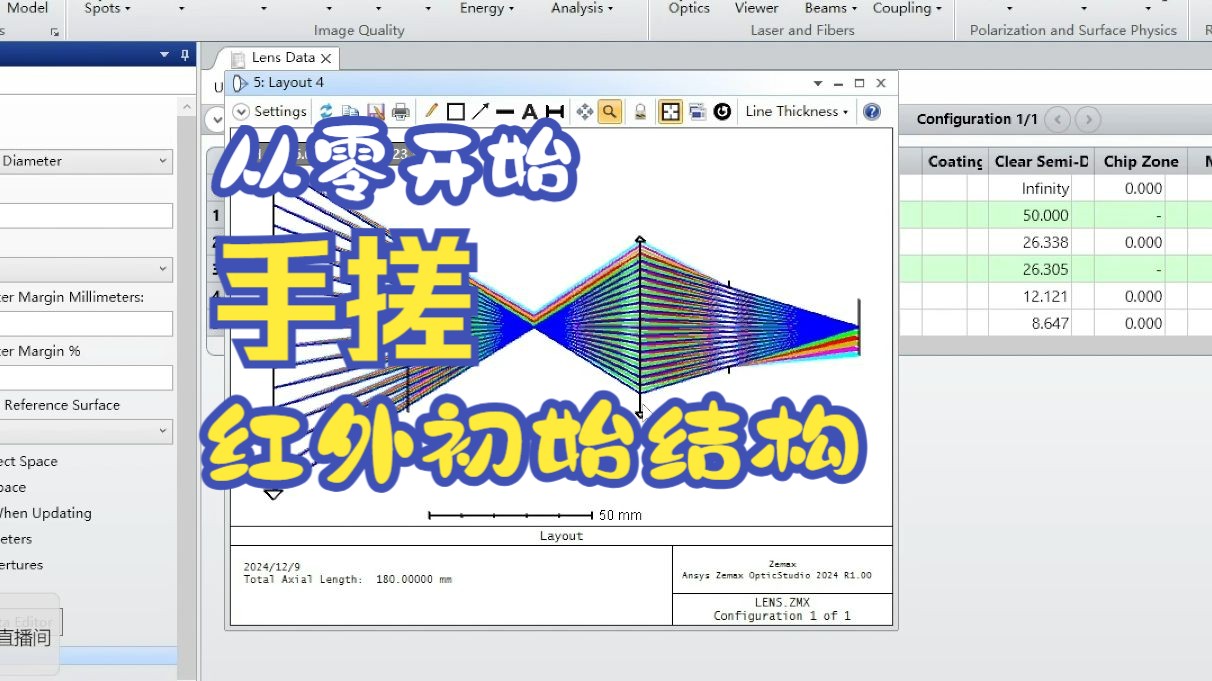The height and width of the screenshot is (681, 1212).
Task: Click Margin Millimeters input field
Action: [x=86, y=324]
